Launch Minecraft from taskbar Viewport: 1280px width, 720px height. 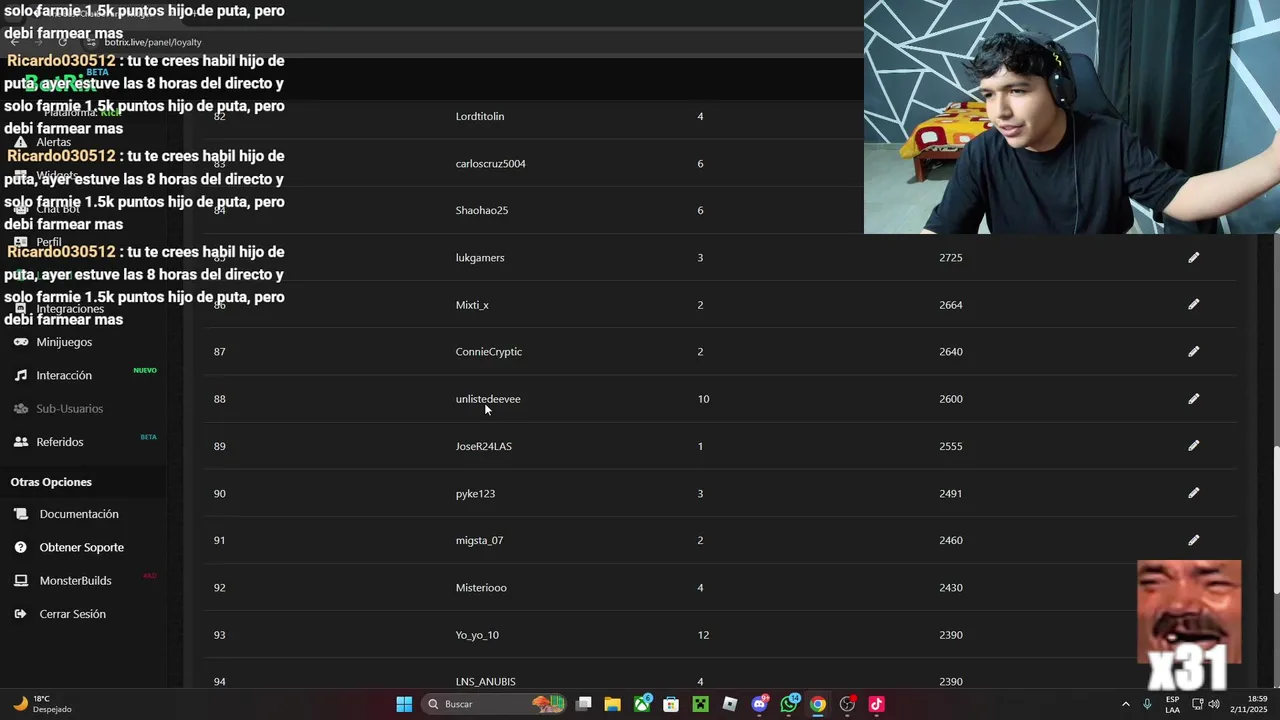coord(701,704)
